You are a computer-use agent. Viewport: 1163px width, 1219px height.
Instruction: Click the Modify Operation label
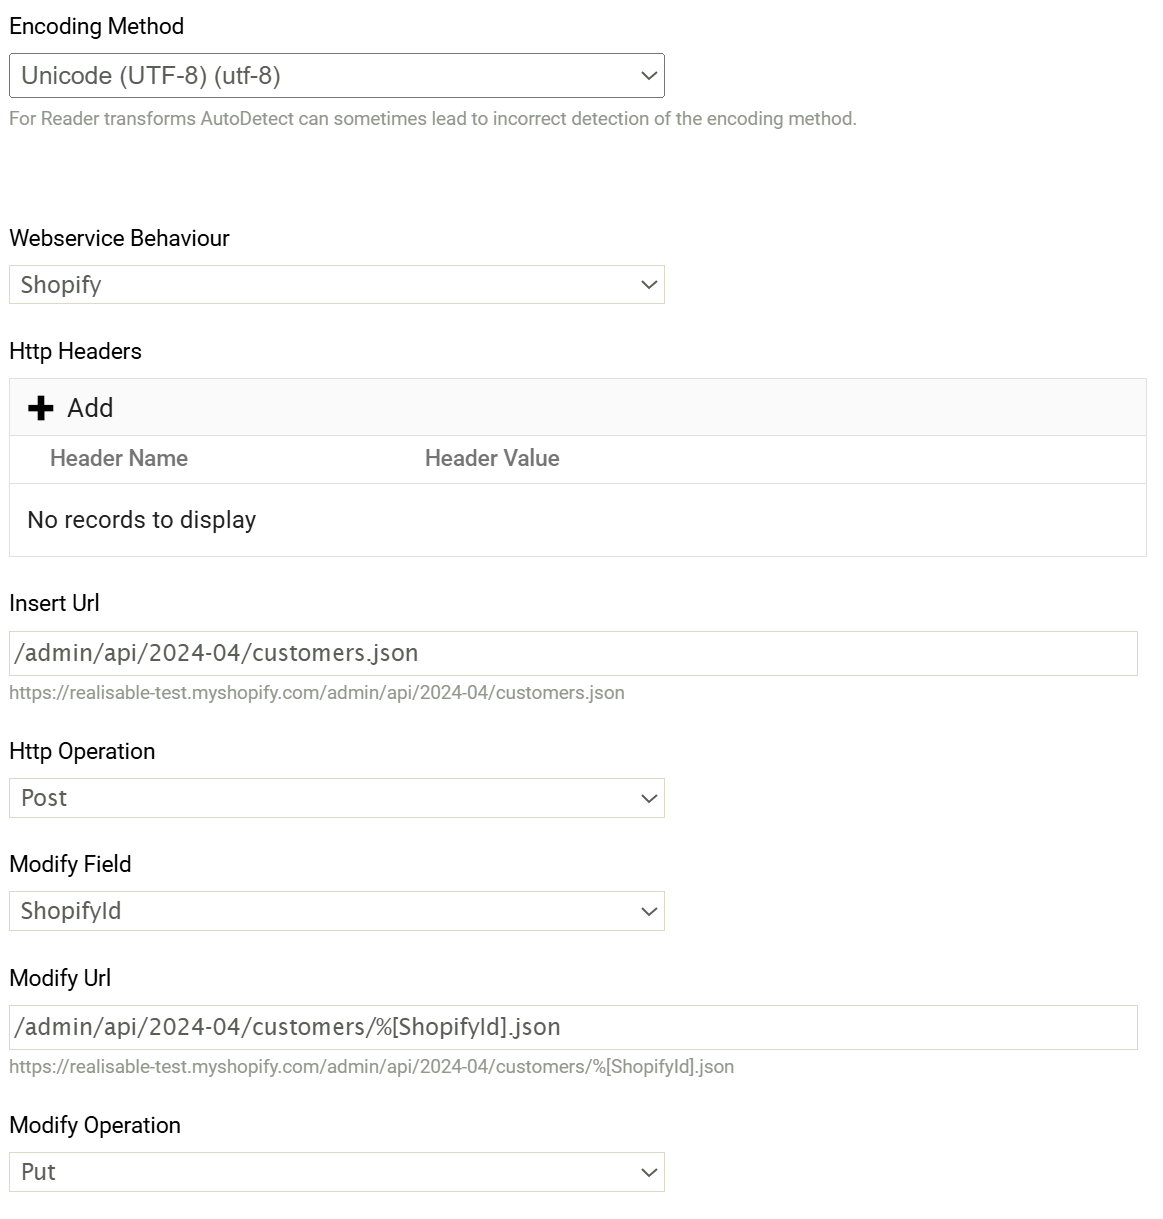click(95, 1125)
